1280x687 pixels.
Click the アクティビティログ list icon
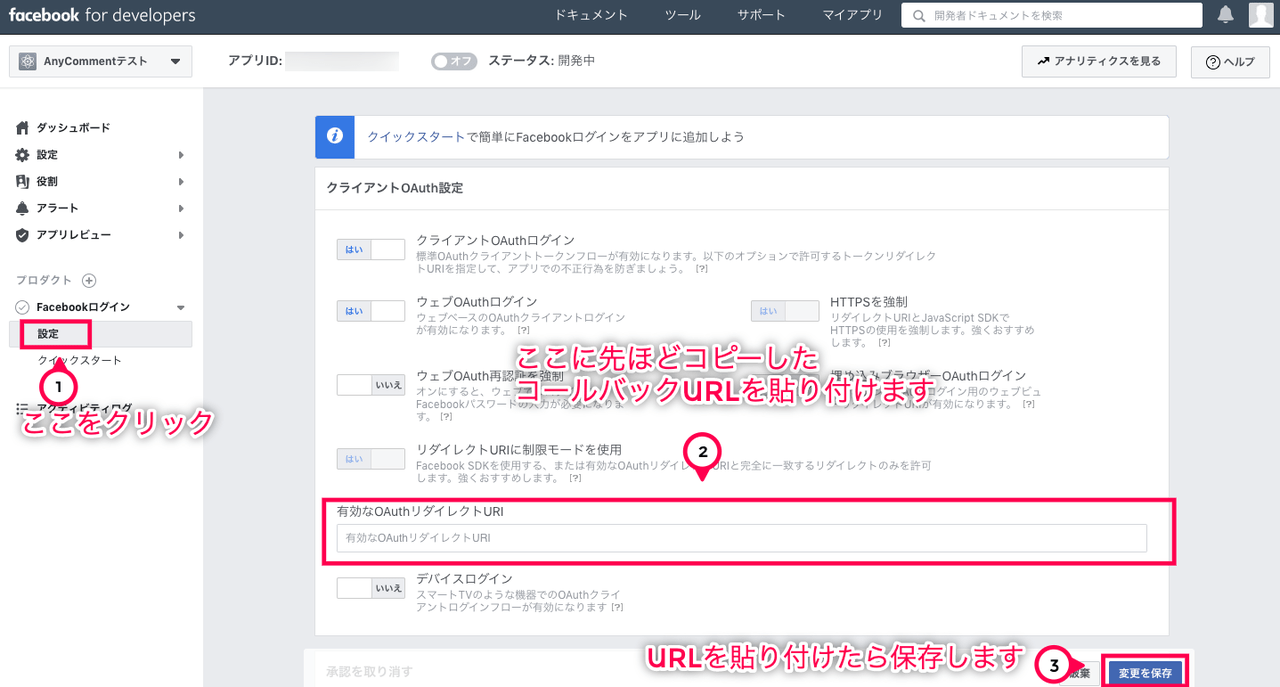[x=23, y=408]
